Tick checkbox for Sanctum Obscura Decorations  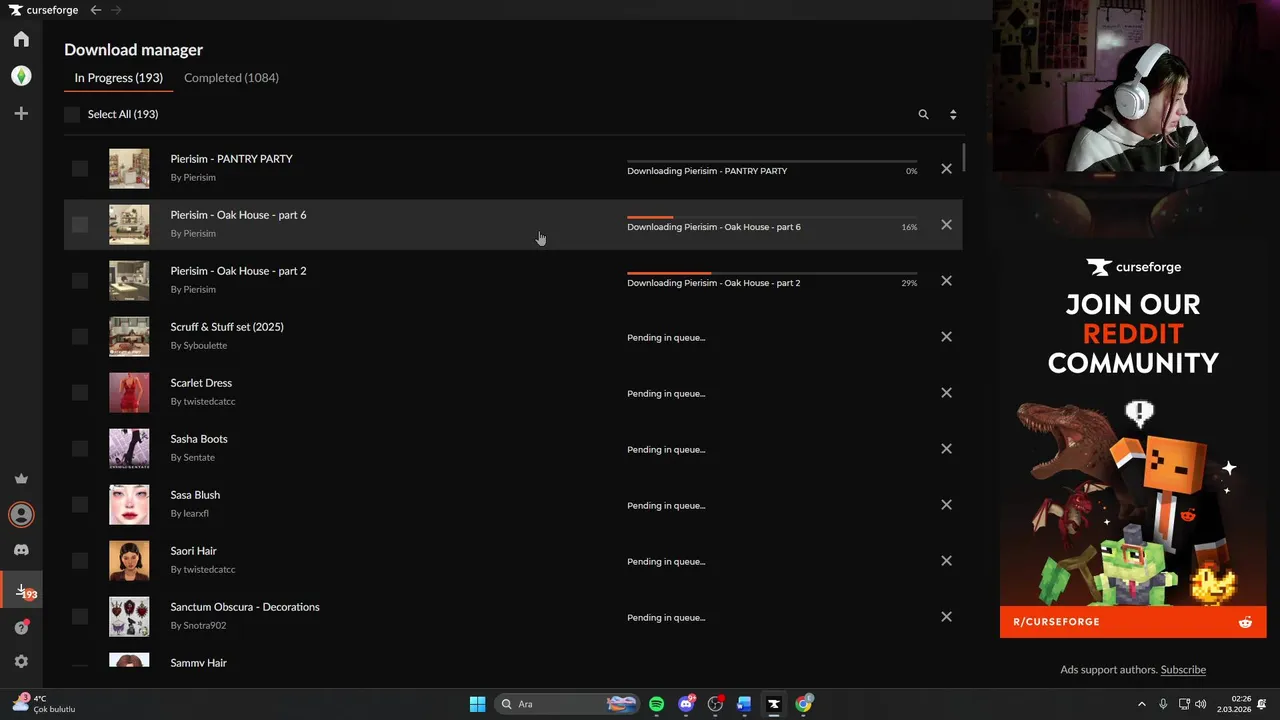pos(80,617)
